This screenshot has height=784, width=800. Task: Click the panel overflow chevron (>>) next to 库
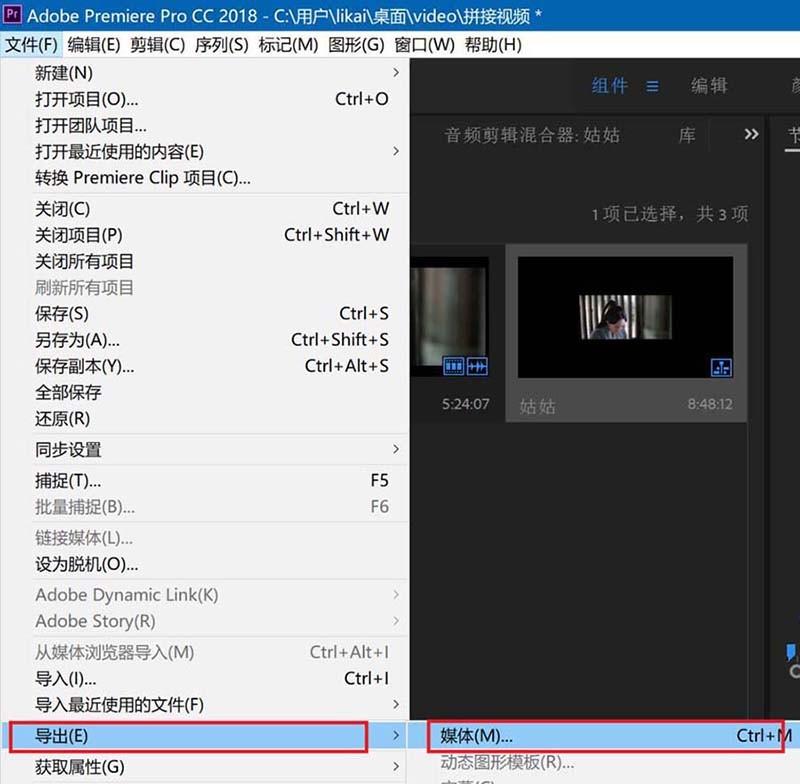pos(751,135)
